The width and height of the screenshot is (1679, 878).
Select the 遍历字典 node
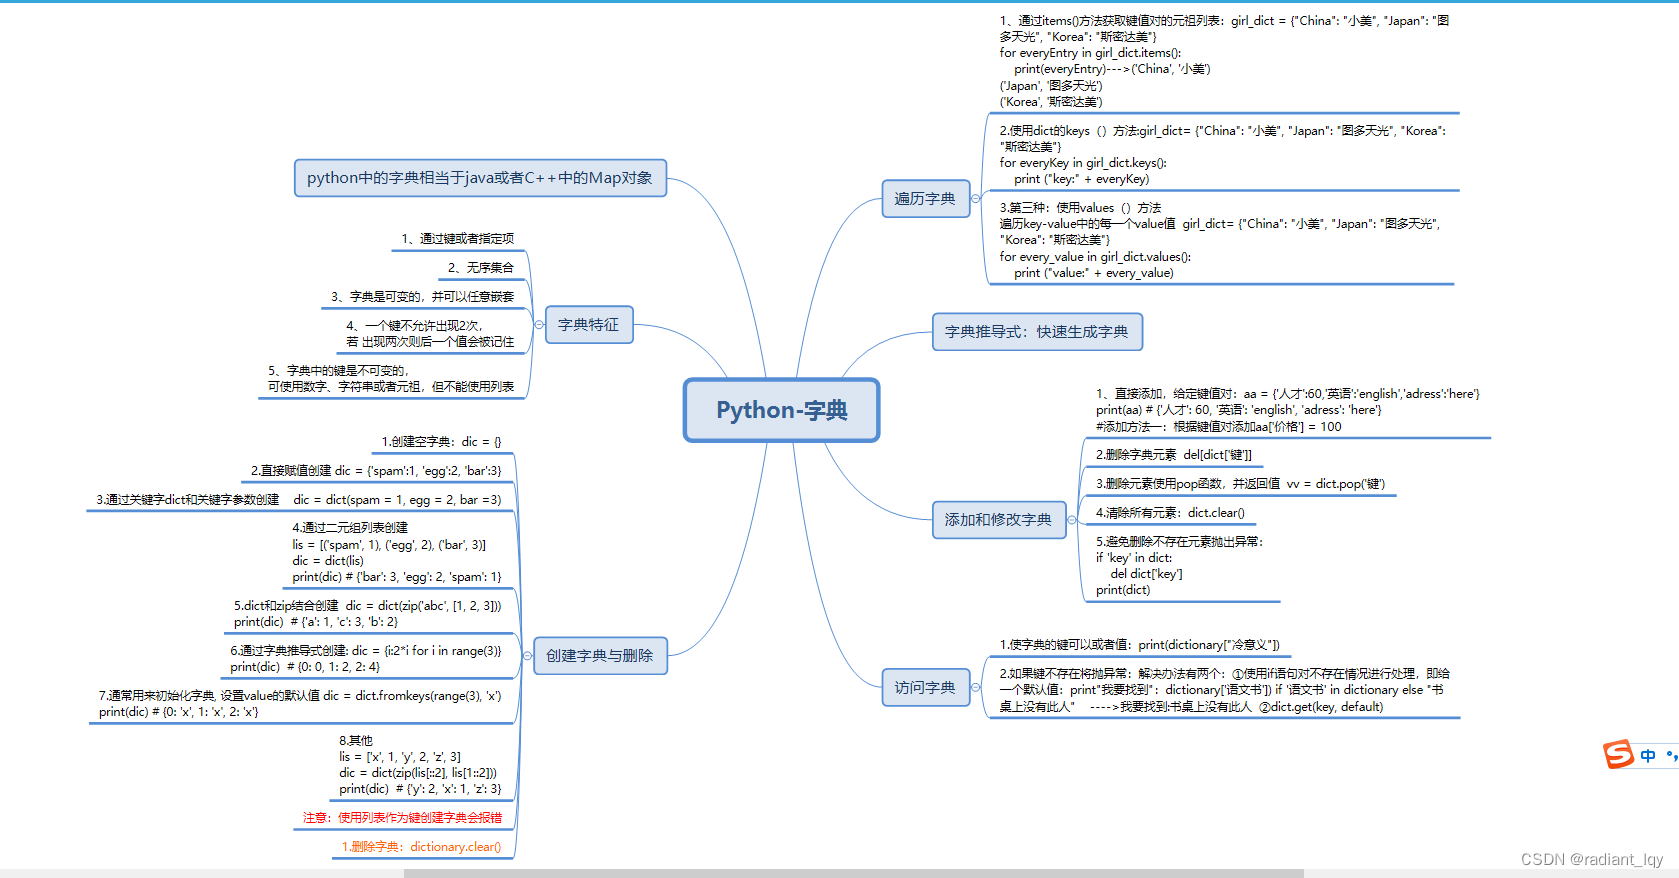tap(925, 199)
